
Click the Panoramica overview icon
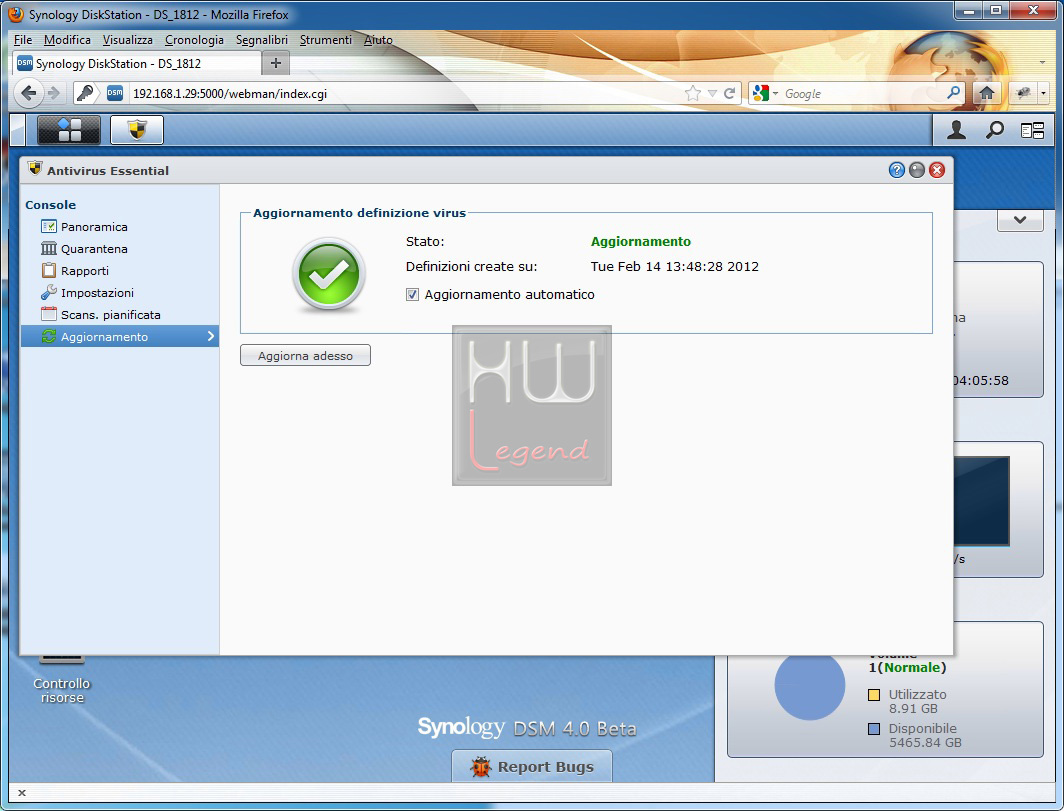[x=49, y=226]
